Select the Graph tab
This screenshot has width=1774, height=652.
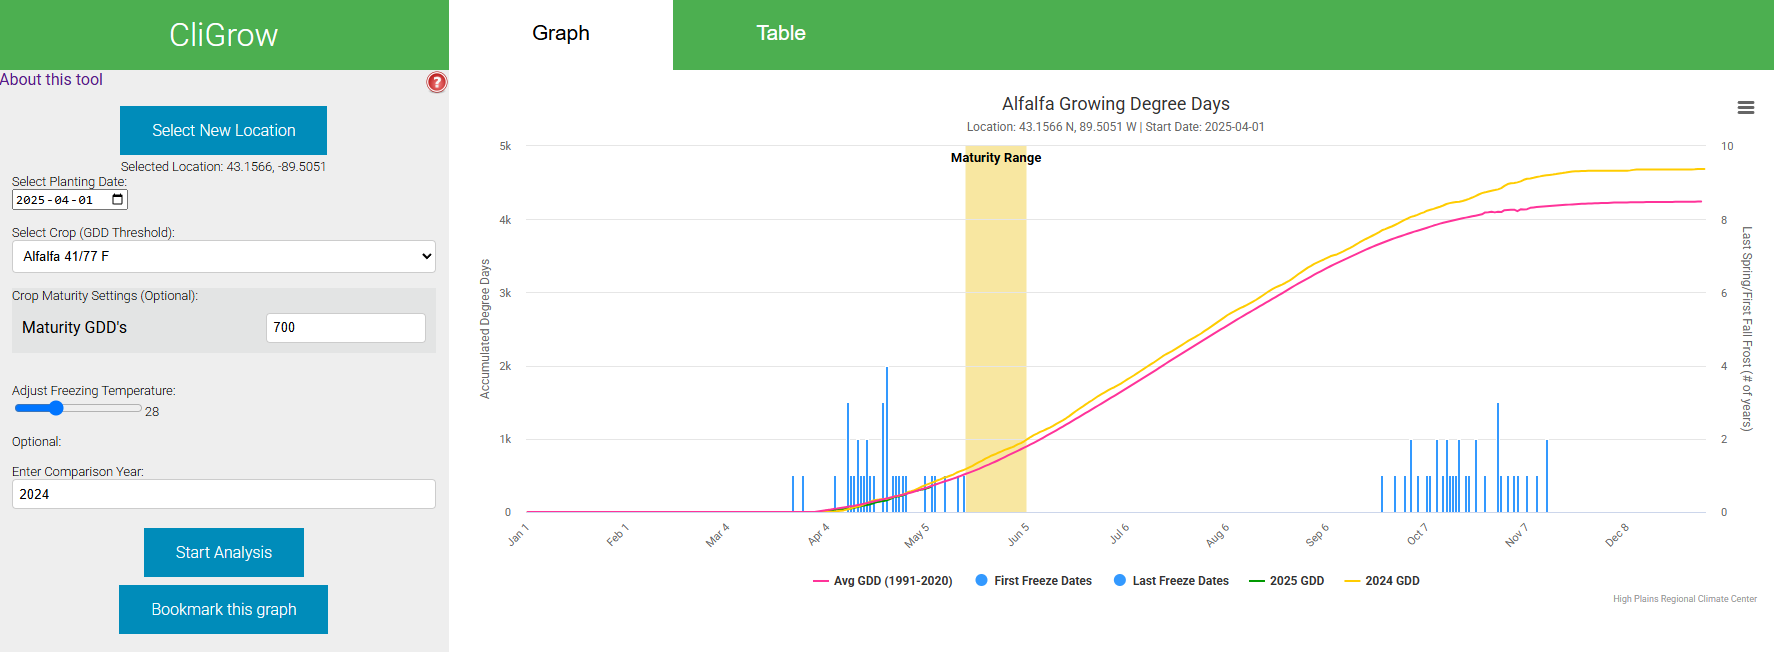tap(560, 34)
